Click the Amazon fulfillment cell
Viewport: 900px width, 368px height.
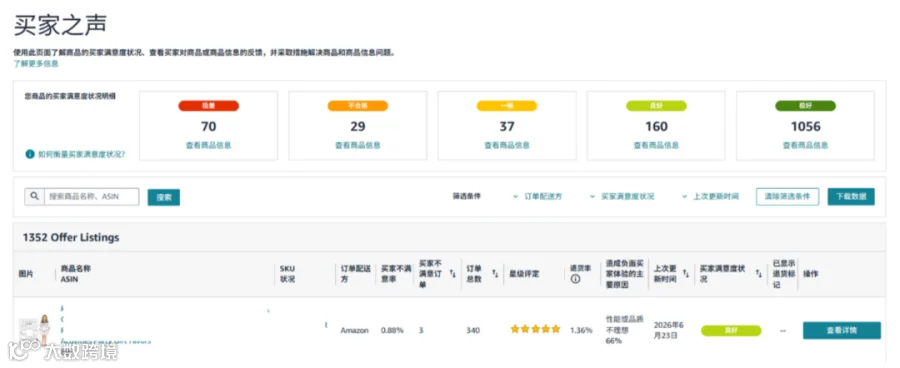354,330
